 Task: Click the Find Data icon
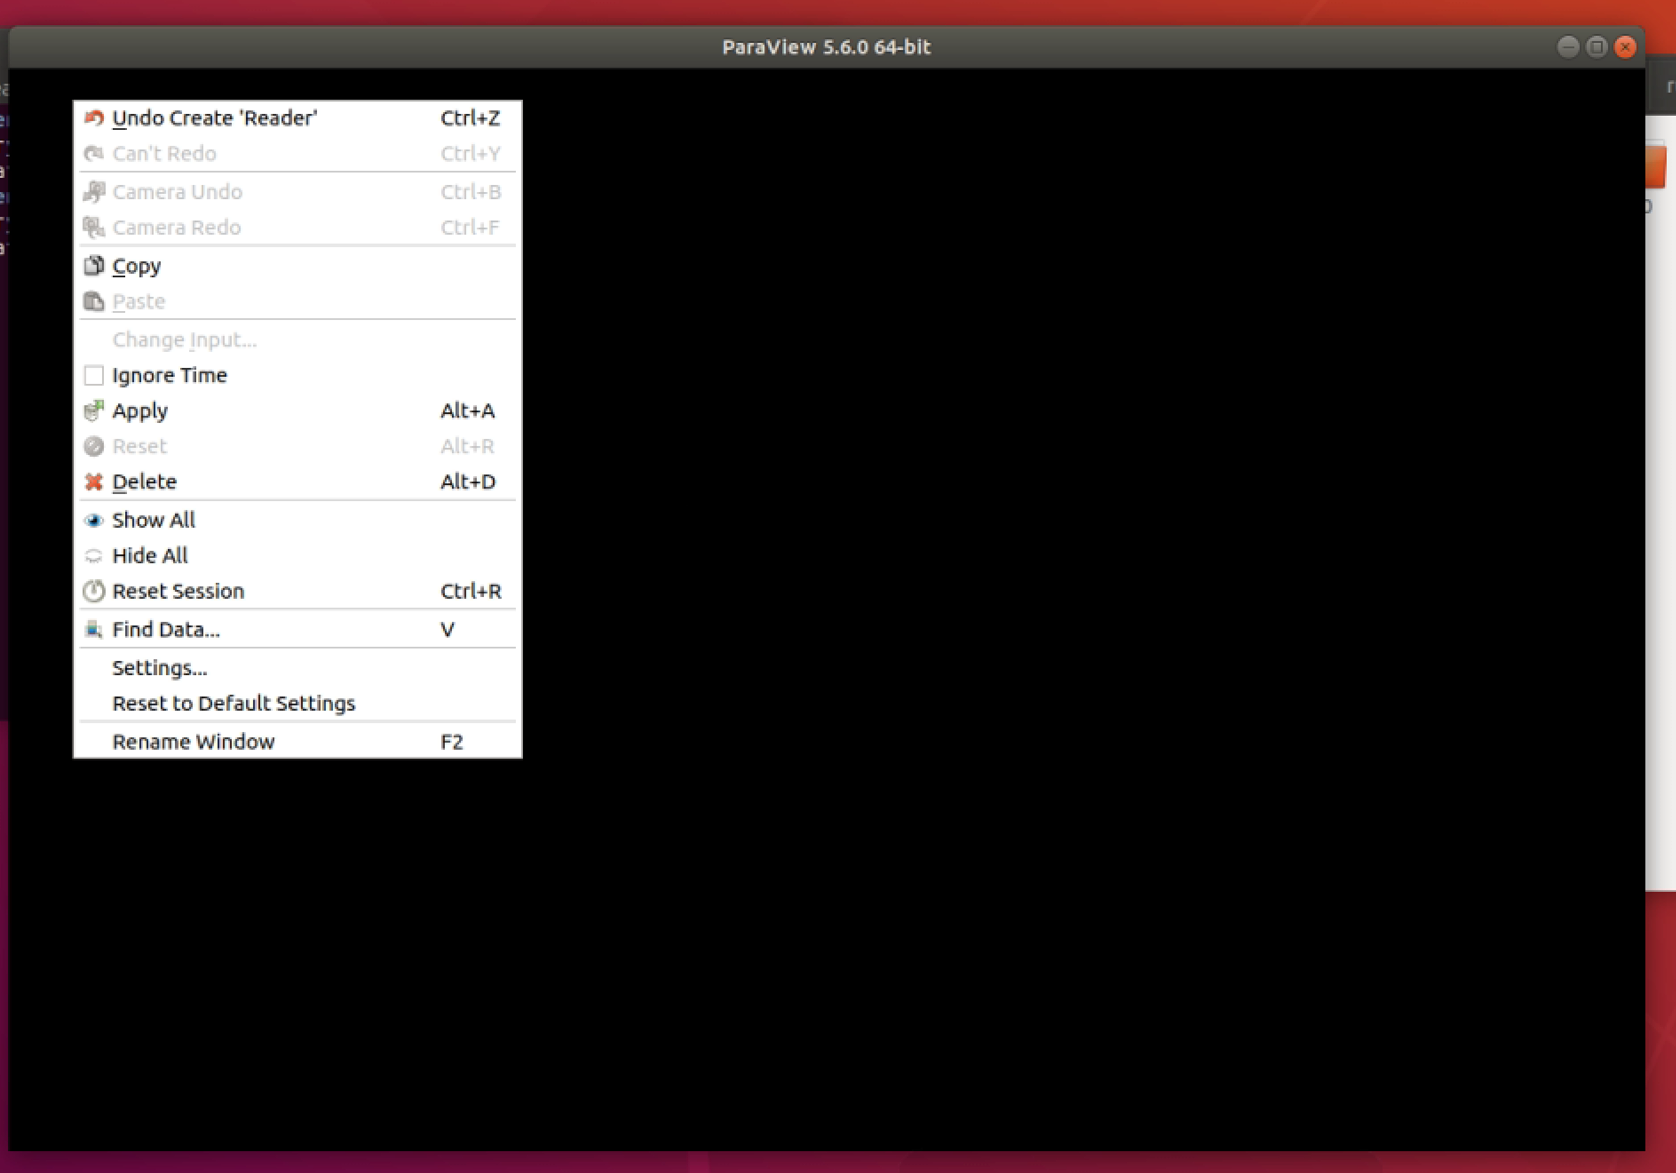click(94, 629)
